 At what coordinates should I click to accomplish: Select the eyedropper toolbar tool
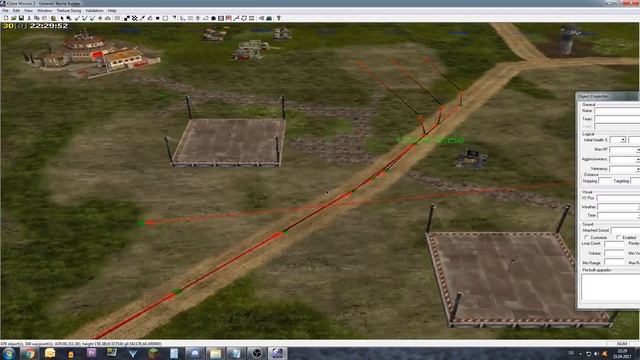tap(142, 18)
